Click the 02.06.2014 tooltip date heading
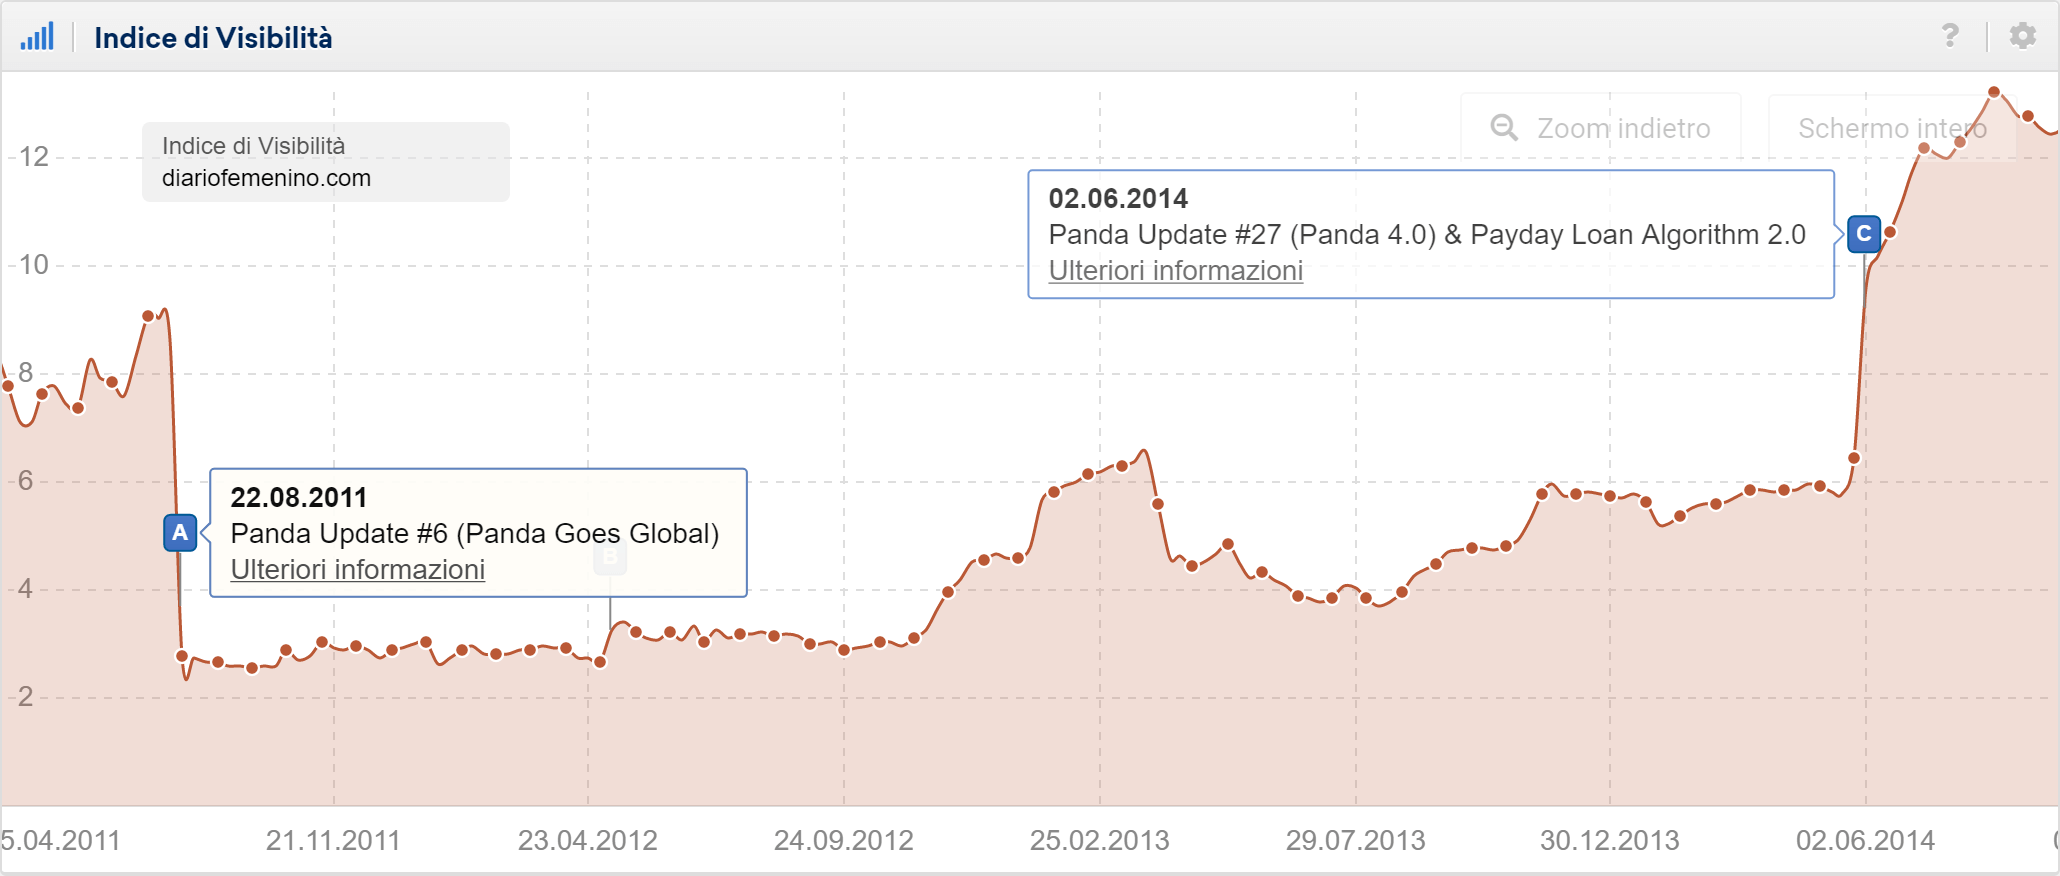Screen dimensions: 2060x876 (1118, 198)
